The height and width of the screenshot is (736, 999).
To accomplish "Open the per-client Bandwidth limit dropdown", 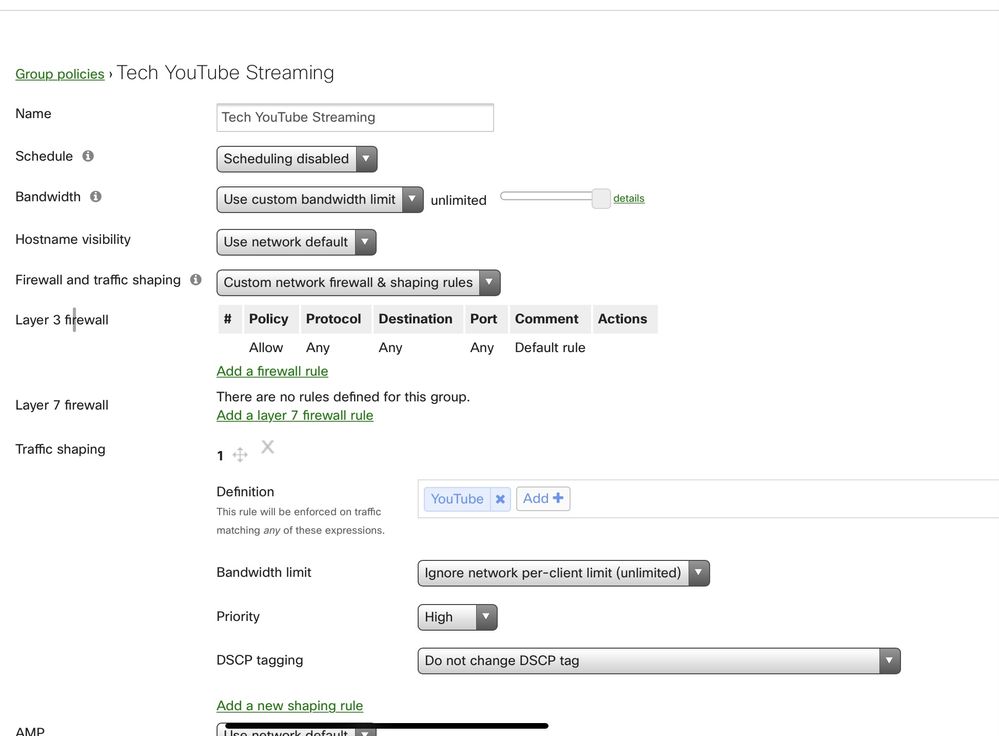I will point(563,573).
